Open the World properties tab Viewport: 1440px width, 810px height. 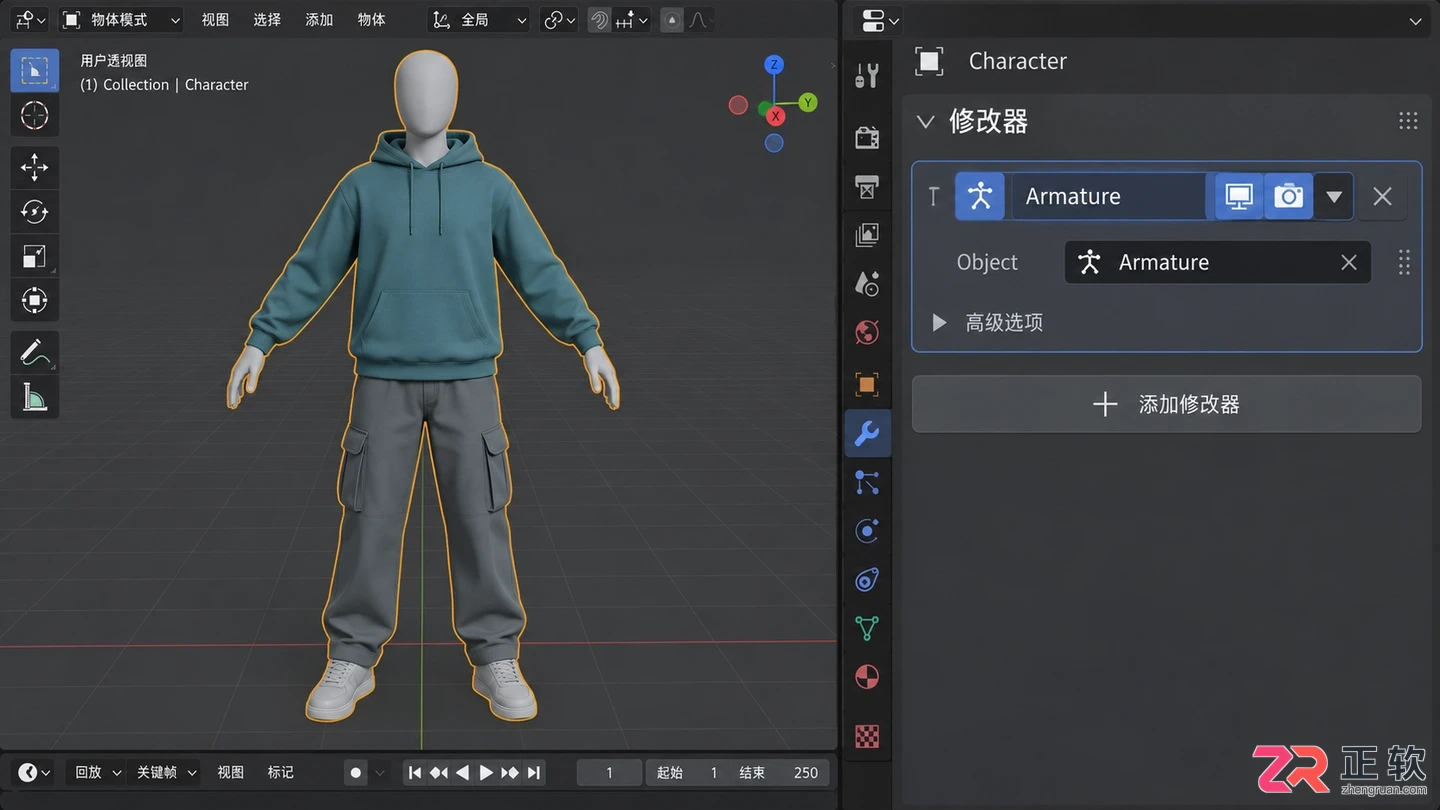click(x=867, y=333)
